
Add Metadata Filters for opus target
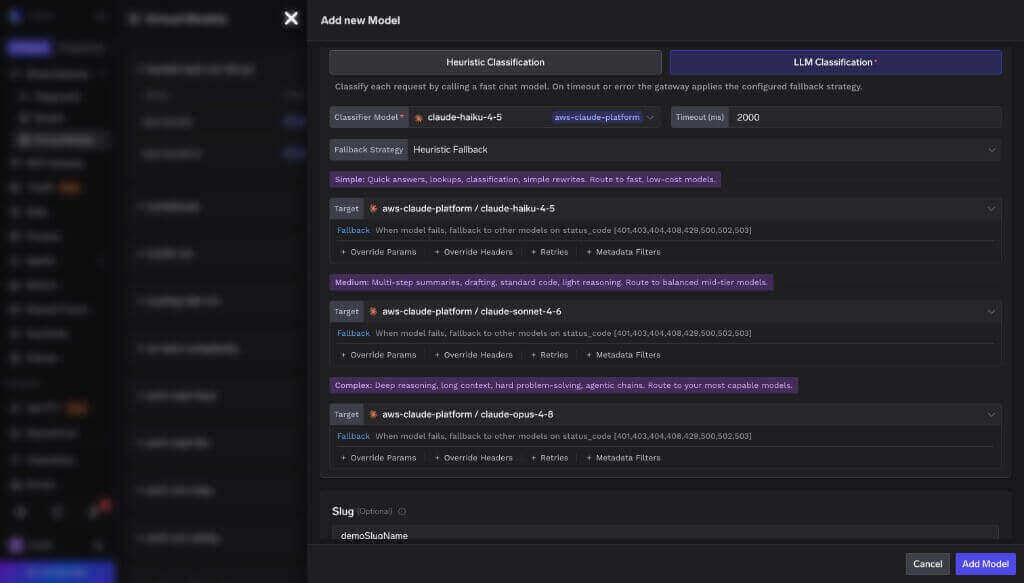click(x=623, y=458)
